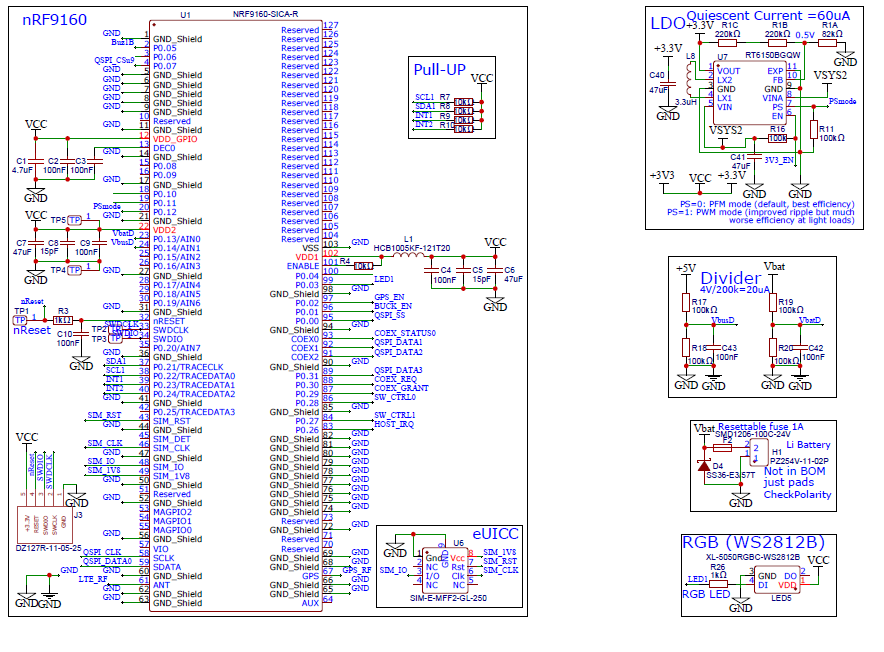Select the ENABLE pin name
Image resolution: width=884 pixels, height=652 pixels.
pos(303,266)
